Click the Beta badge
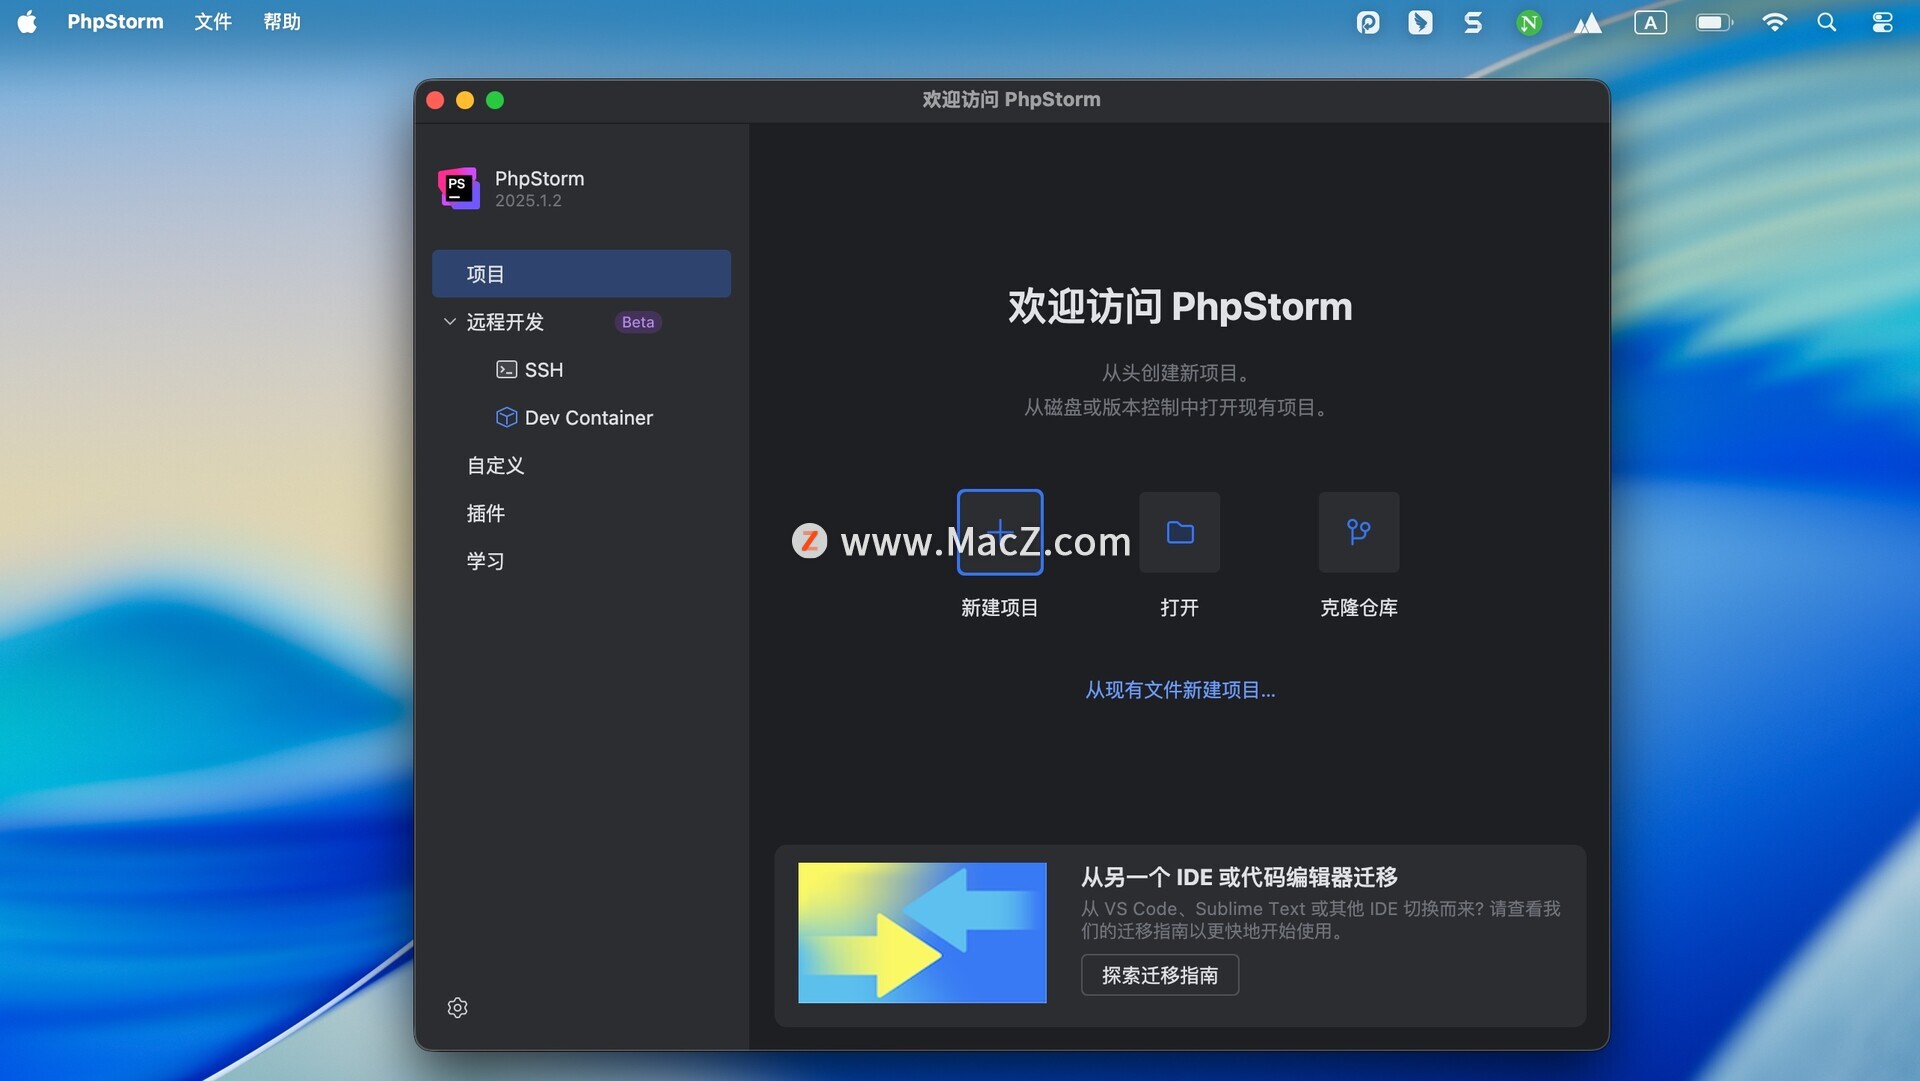 (638, 322)
